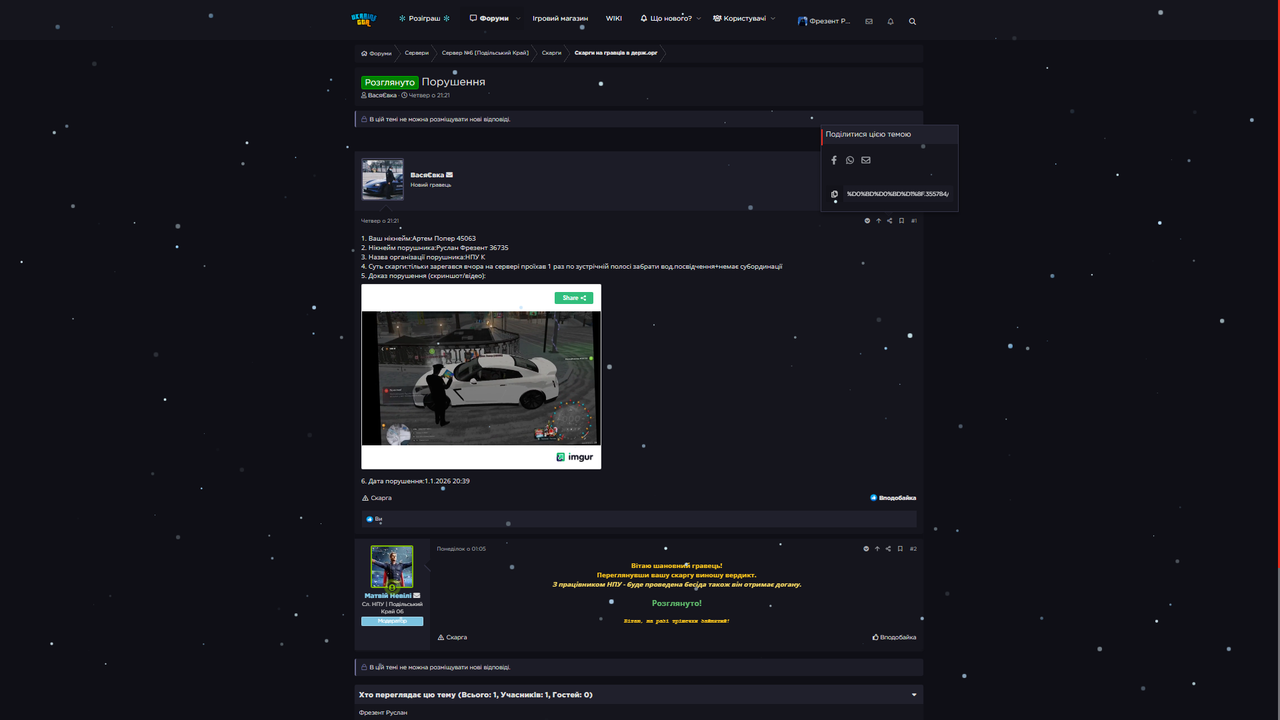Open the embedded imgur screenshot
Image resolution: width=1280 pixels, height=720 pixels.
click(x=481, y=378)
